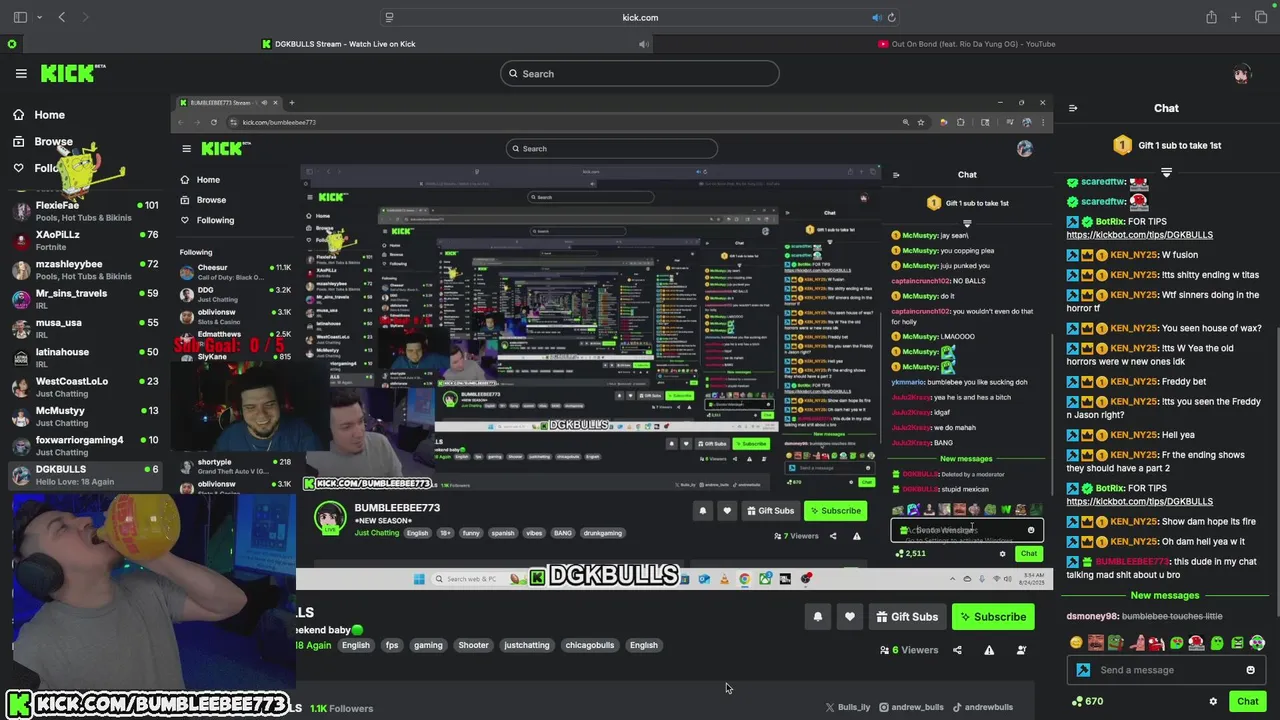Select the justchatting tag

click(527, 645)
